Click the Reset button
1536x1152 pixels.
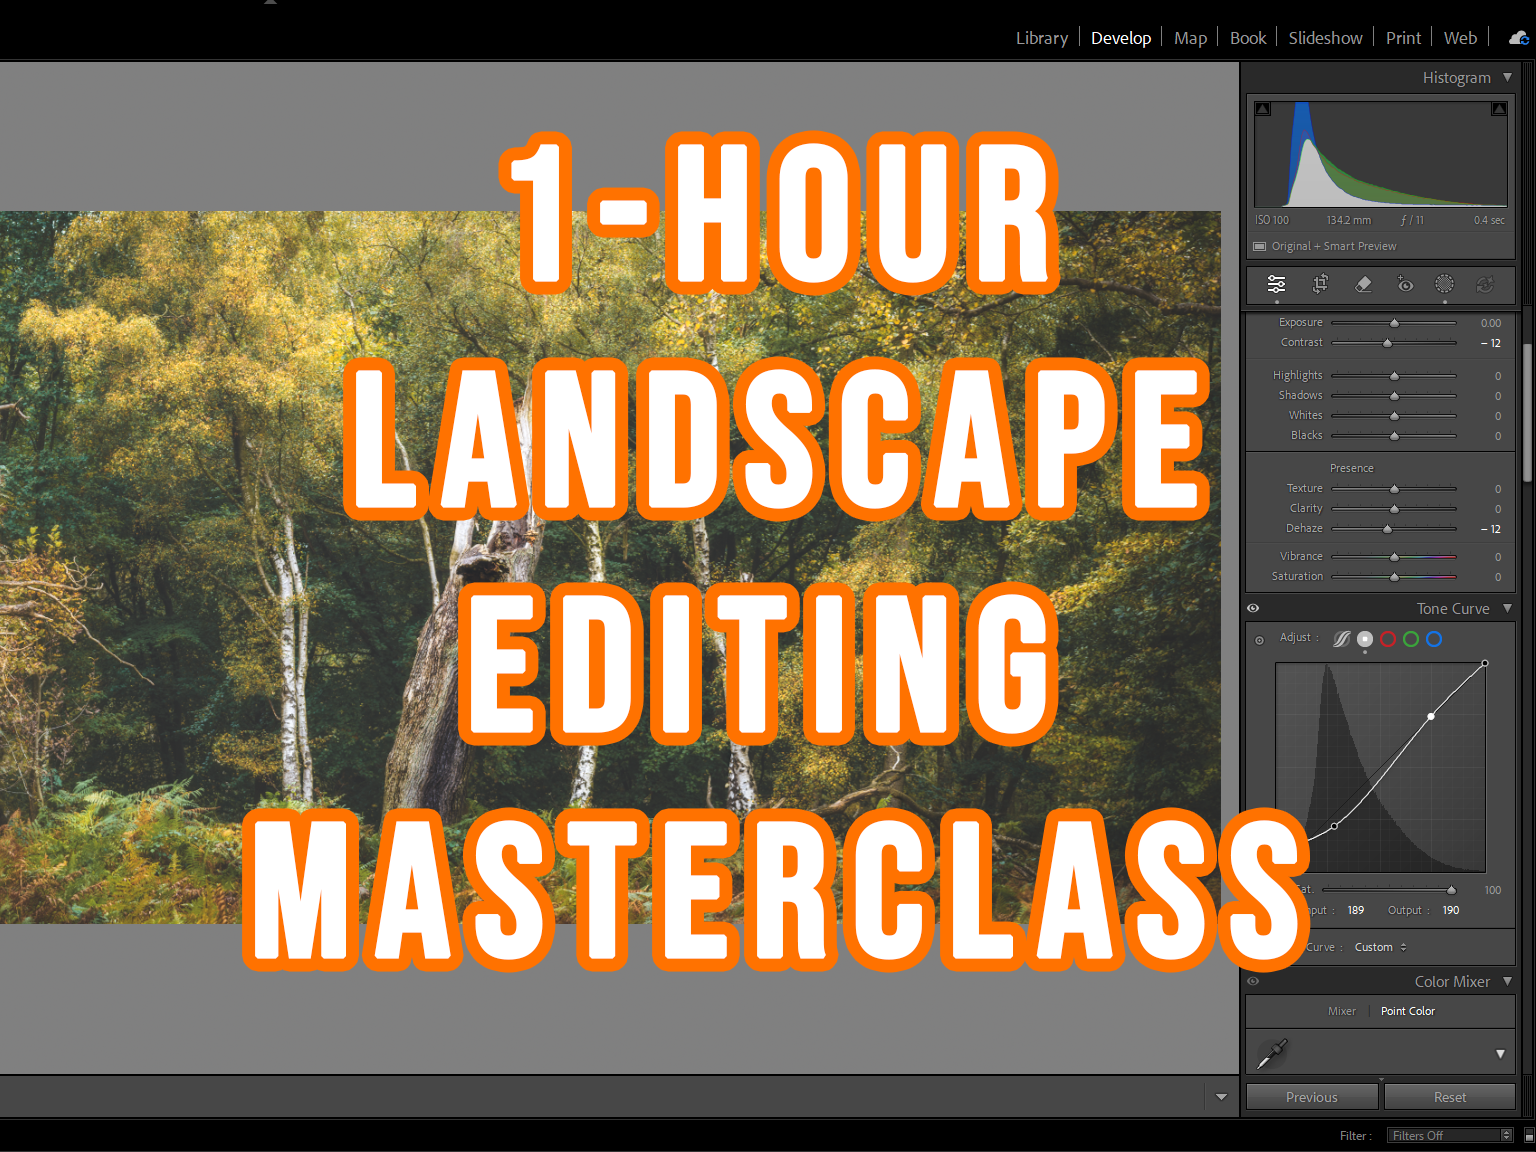[1449, 1096]
